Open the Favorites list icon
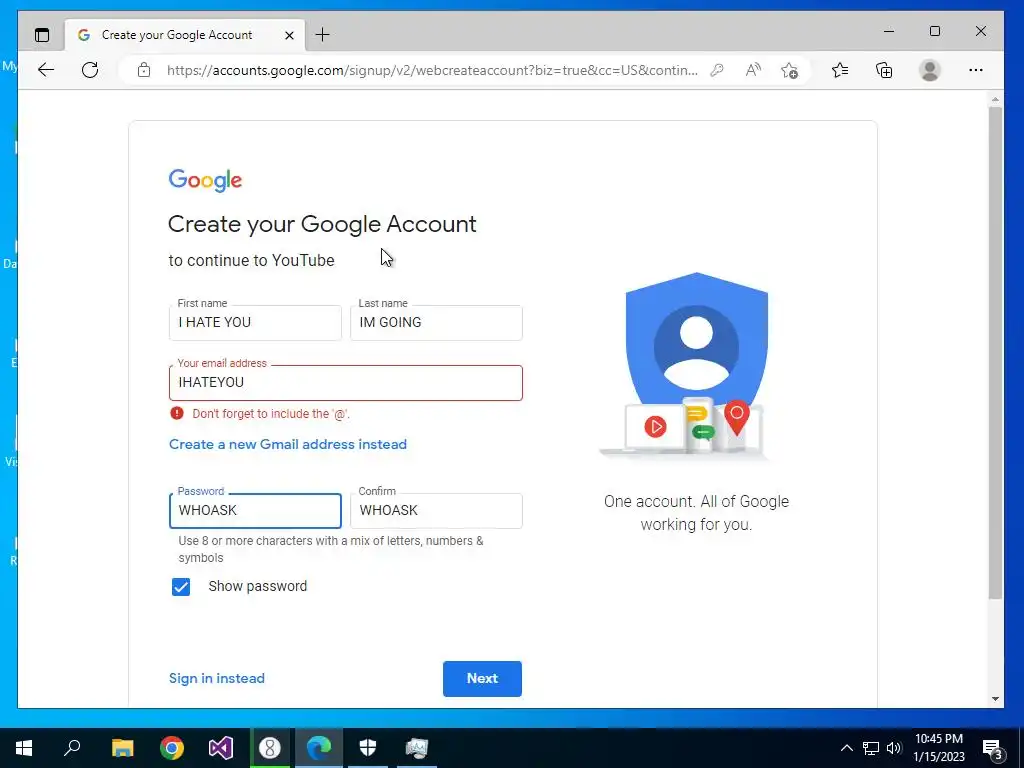1024x768 pixels. pos(840,70)
